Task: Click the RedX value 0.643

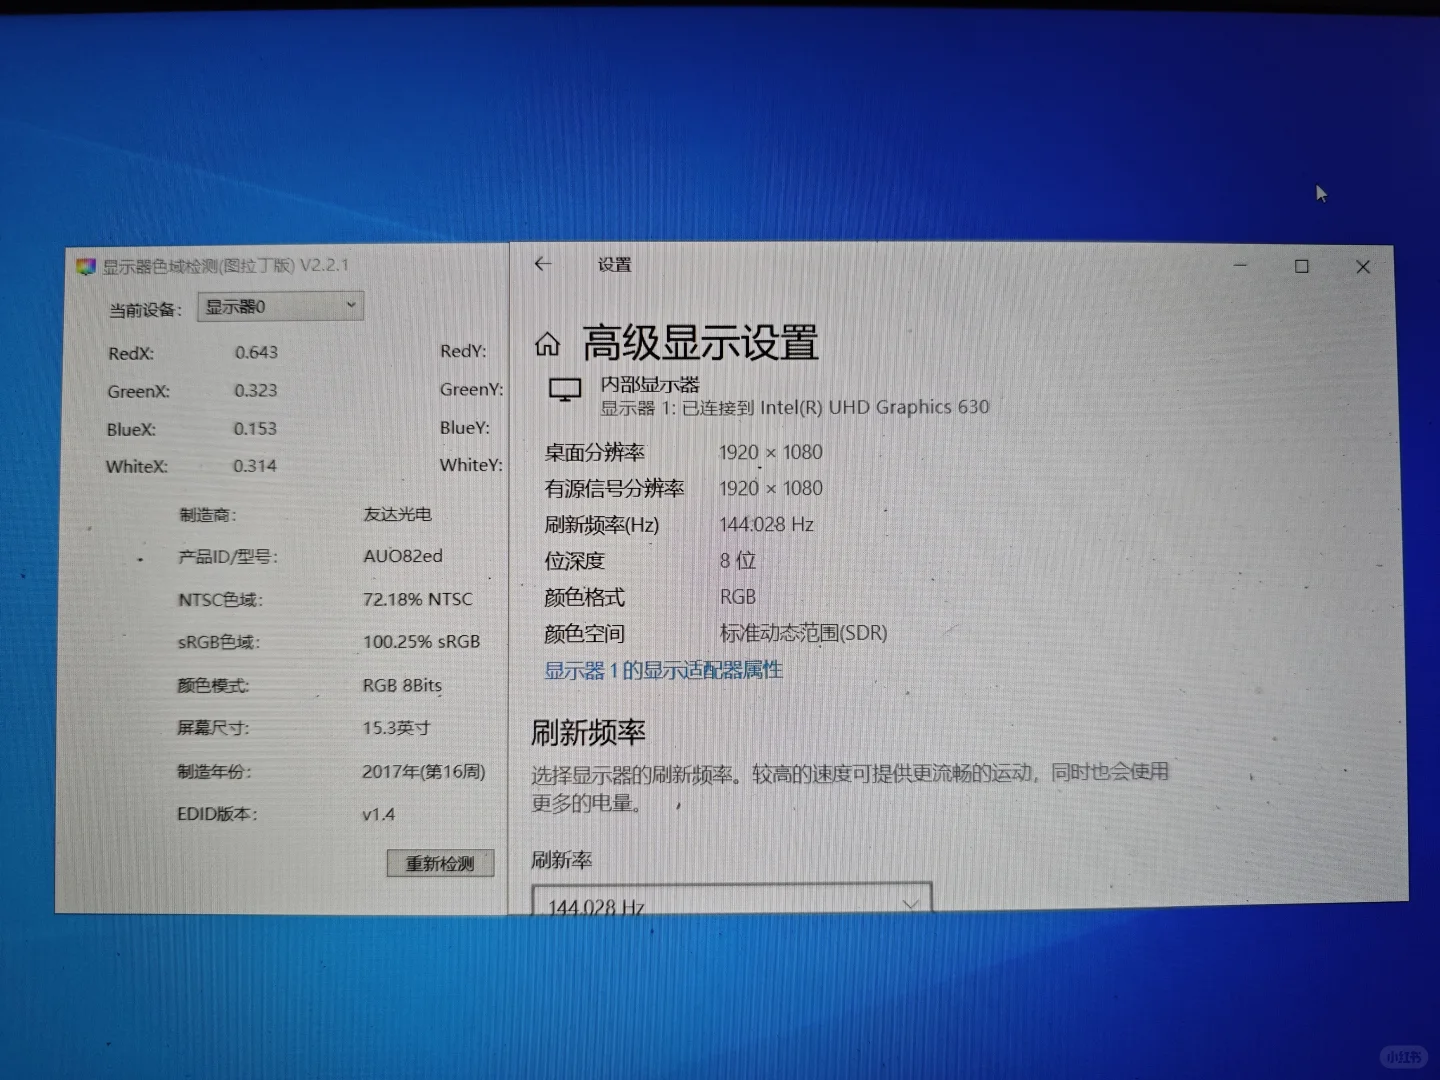Action: click(256, 352)
